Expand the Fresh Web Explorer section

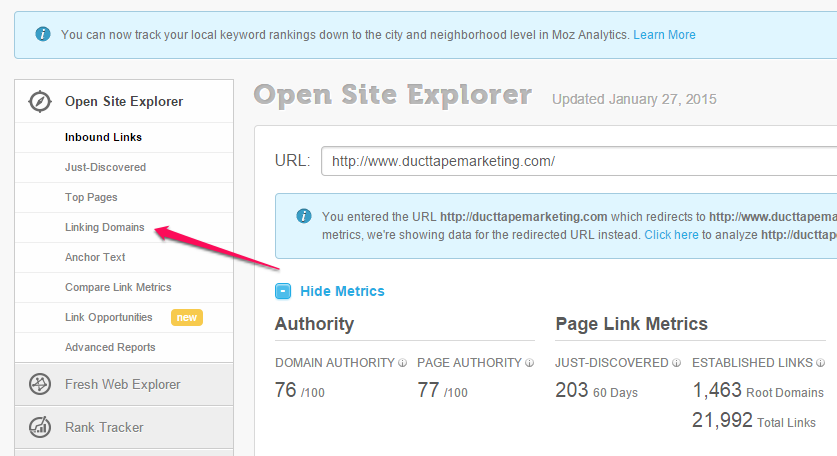click(x=124, y=384)
